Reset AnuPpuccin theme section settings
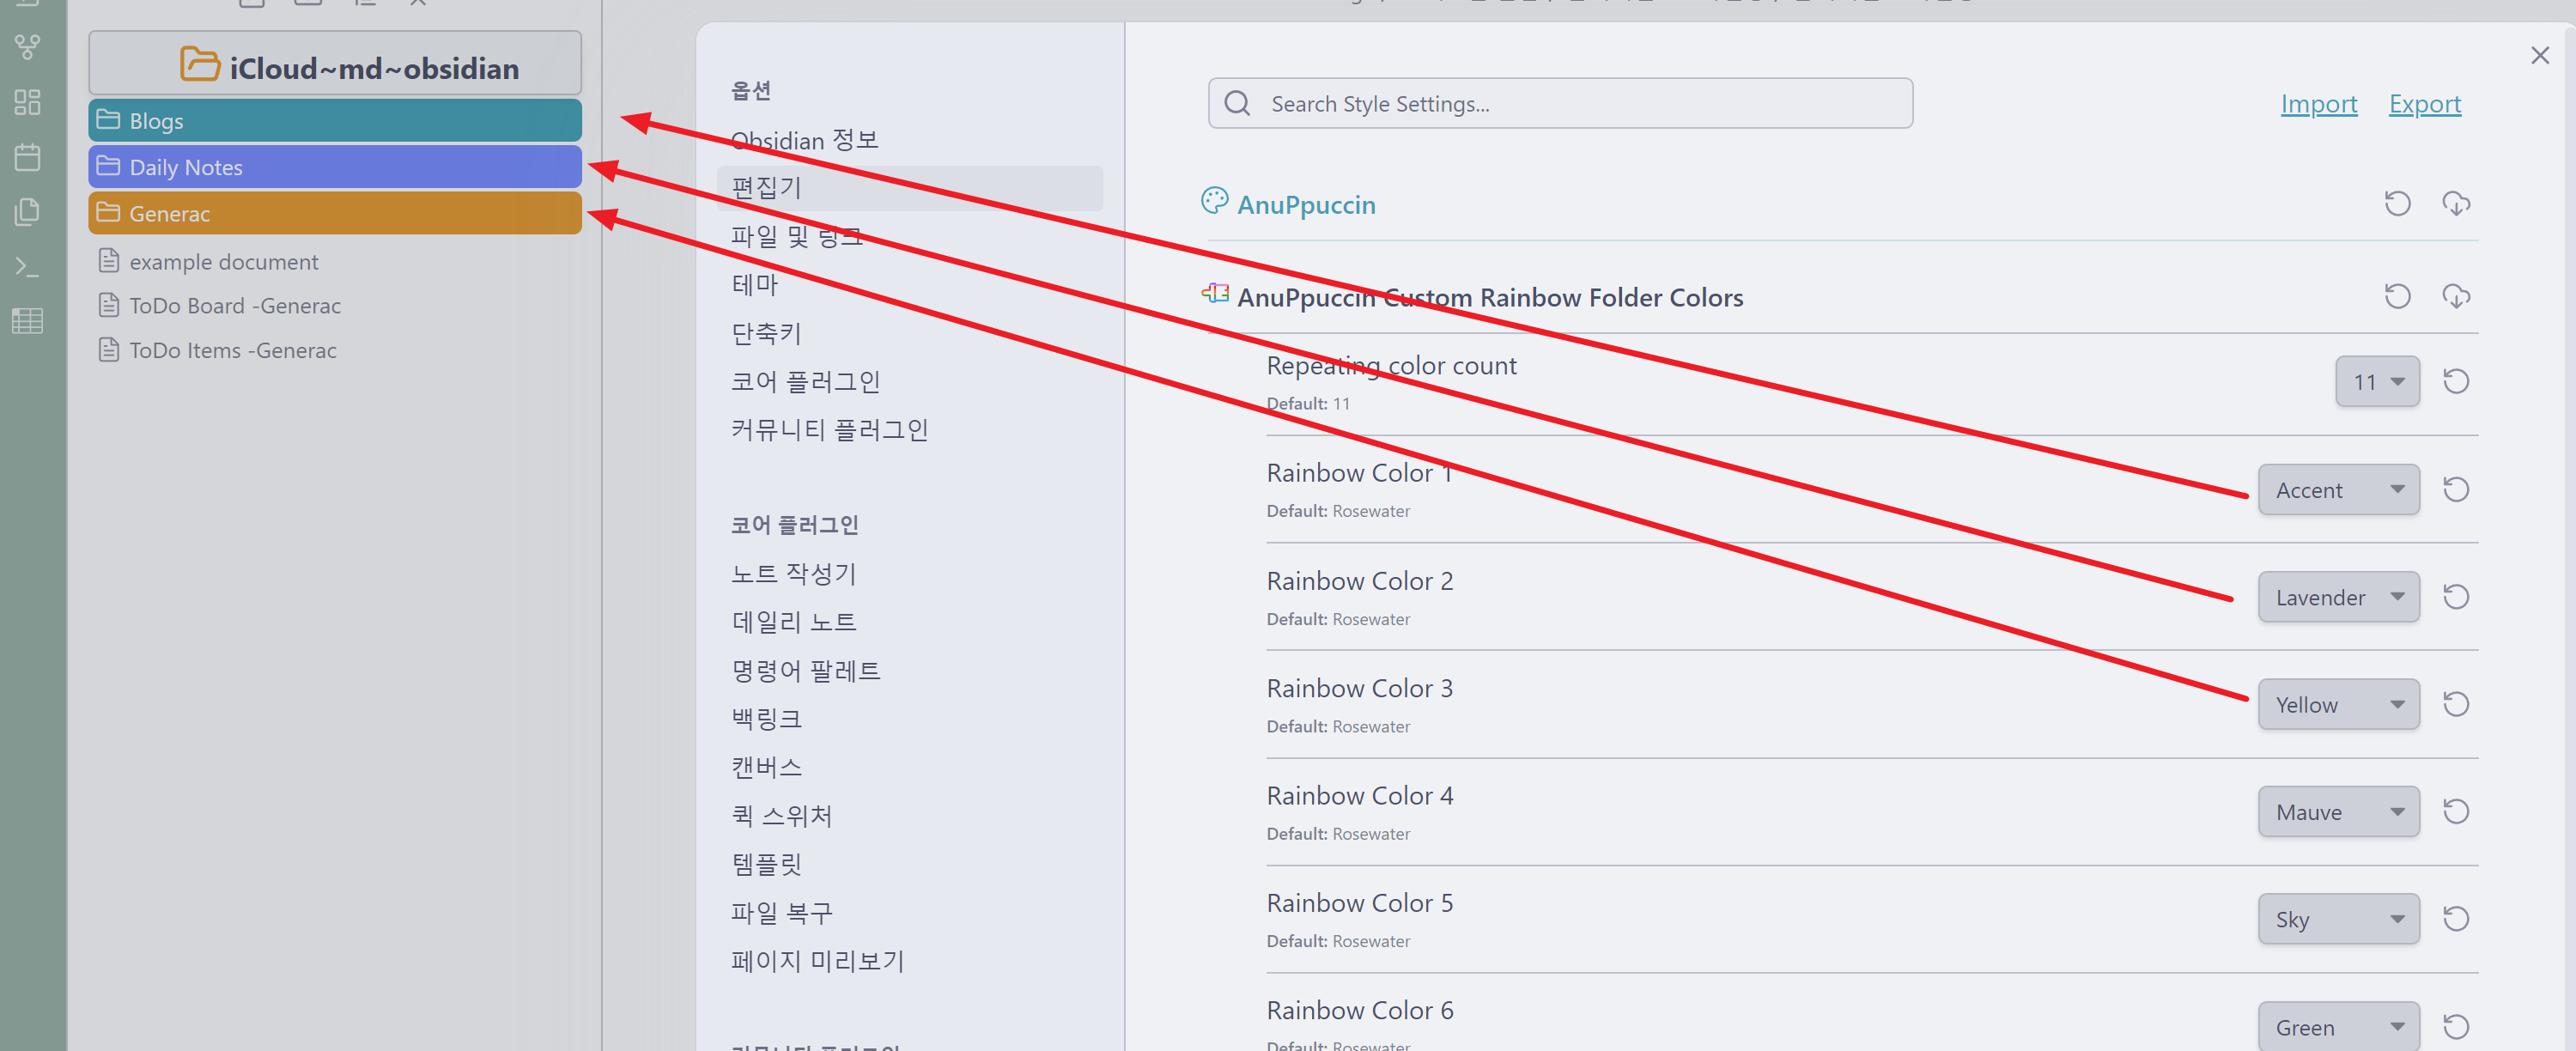Screen dimensions: 2576x1051 (2397, 204)
